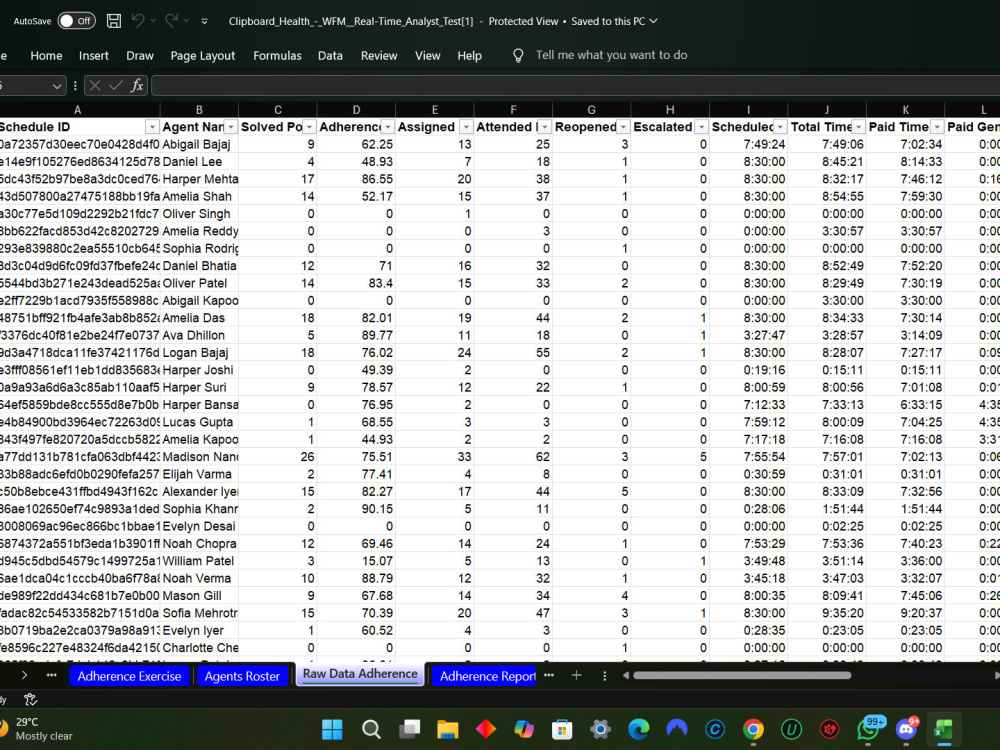Click the Tell me what you want to do box
Screen dimensions: 1000x750
click(611, 55)
